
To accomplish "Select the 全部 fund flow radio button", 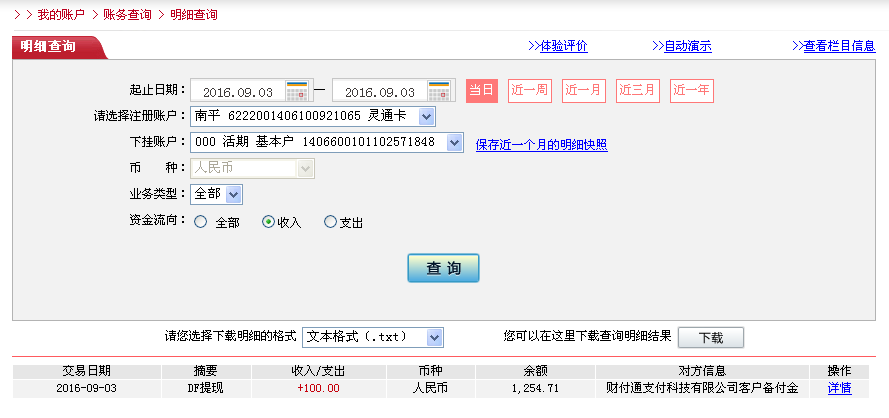I will click(201, 222).
